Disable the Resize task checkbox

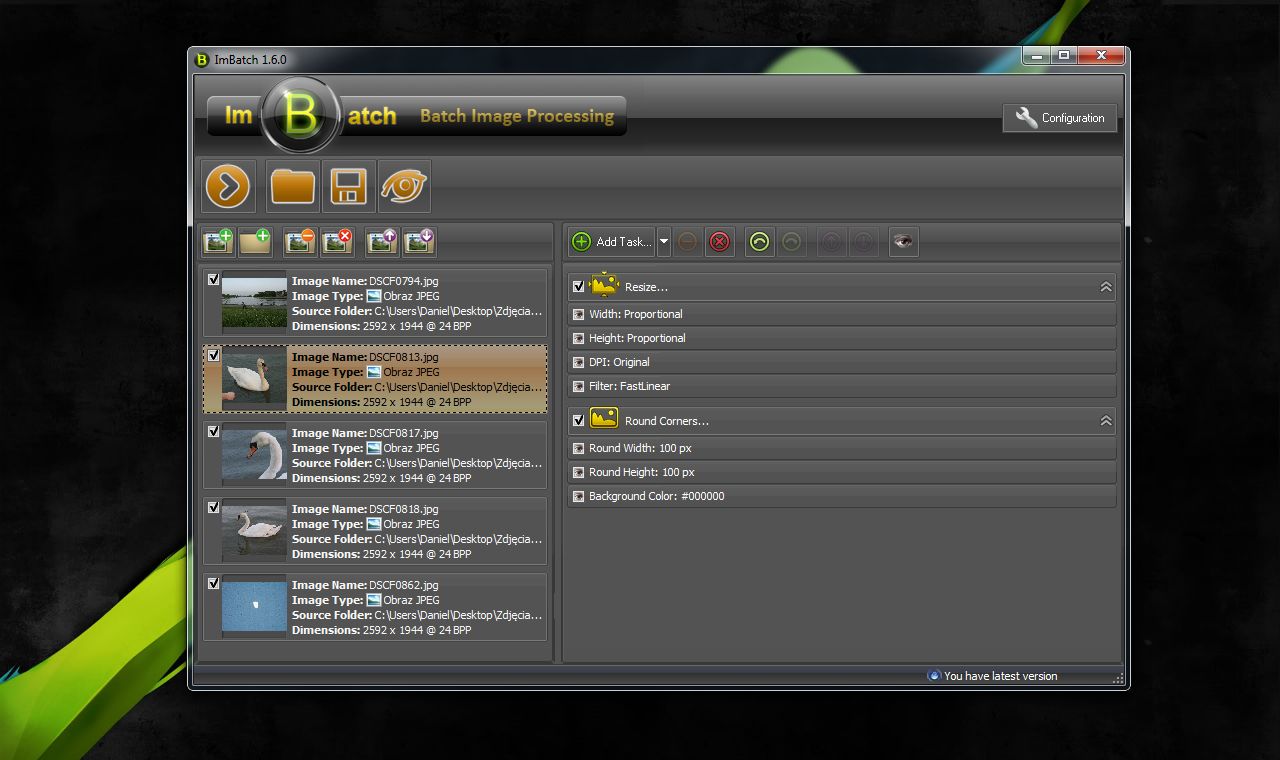click(x=578, y=286)
